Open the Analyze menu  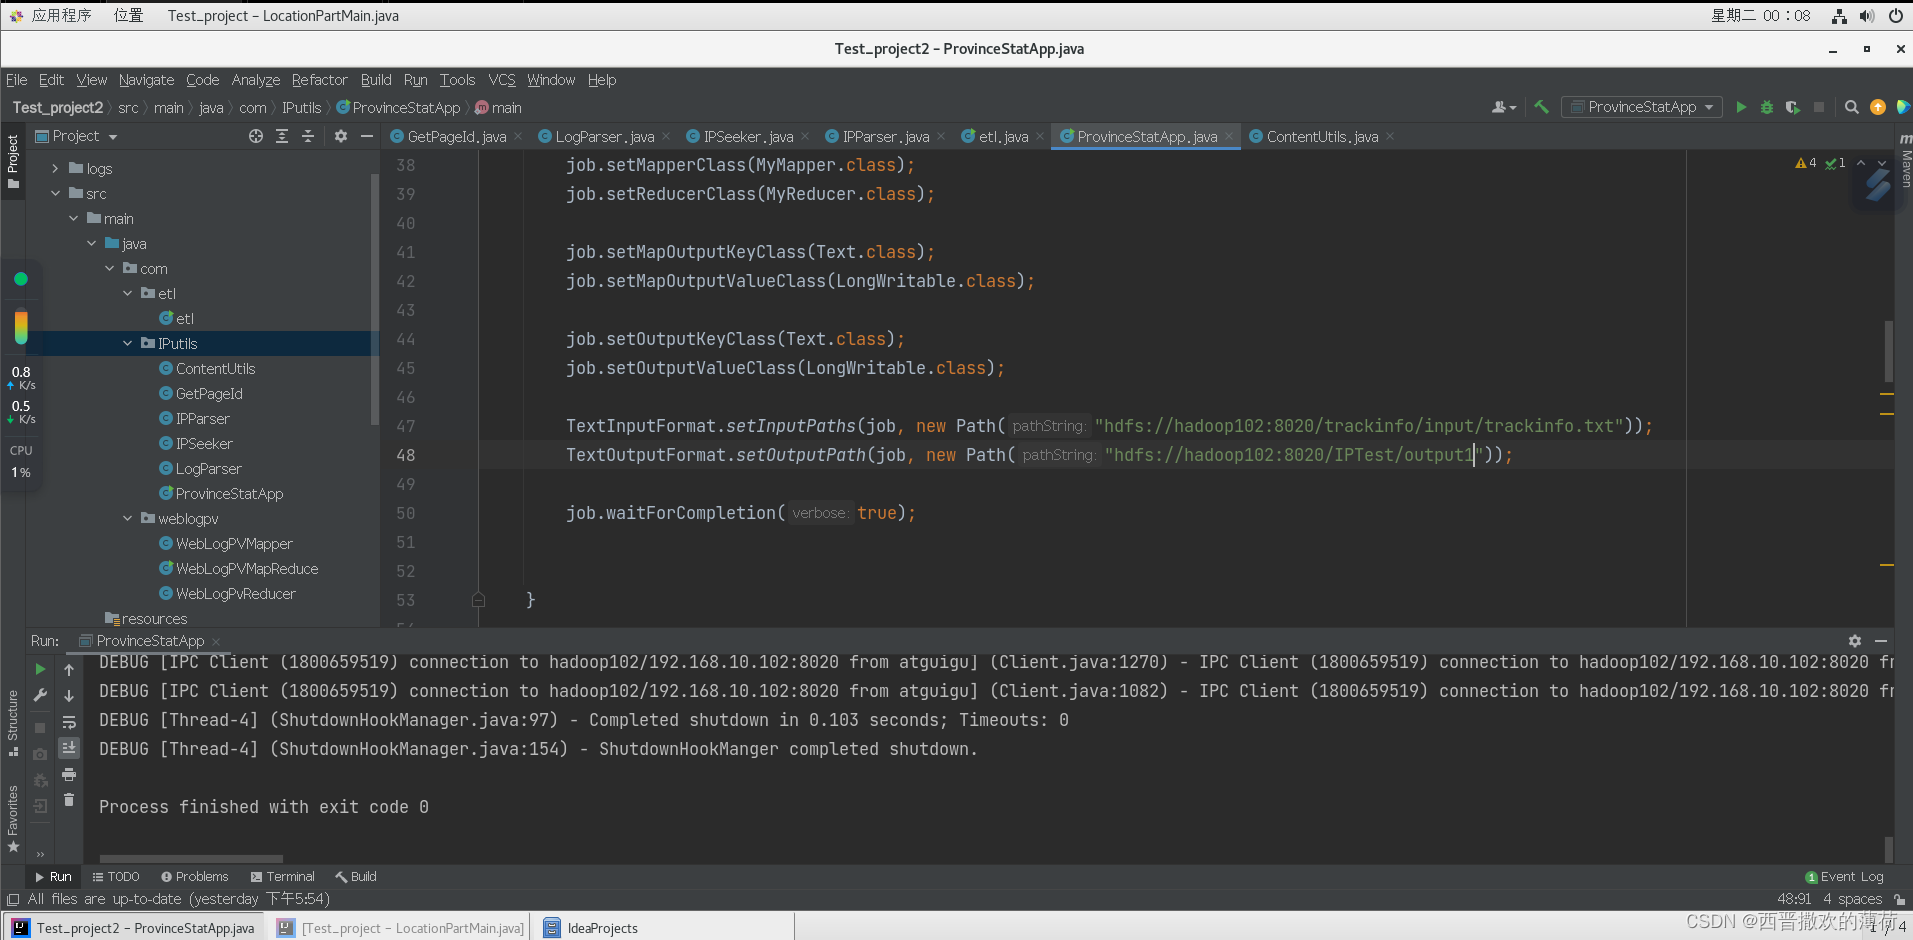256,80
